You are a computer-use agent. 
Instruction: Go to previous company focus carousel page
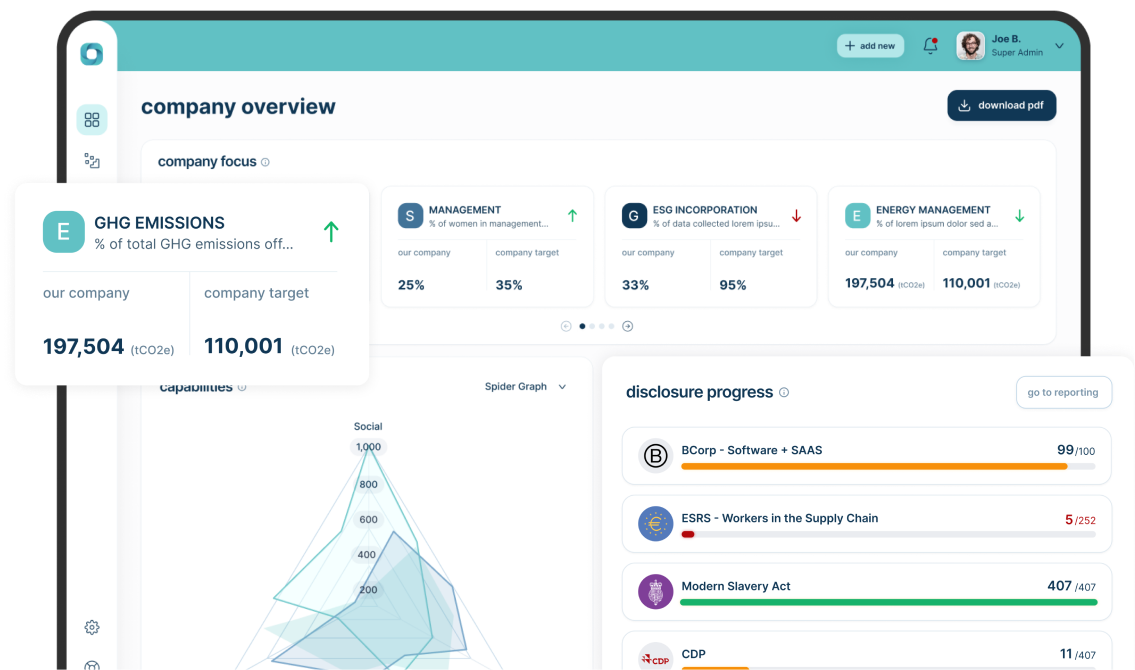click(x=566, y=326)
